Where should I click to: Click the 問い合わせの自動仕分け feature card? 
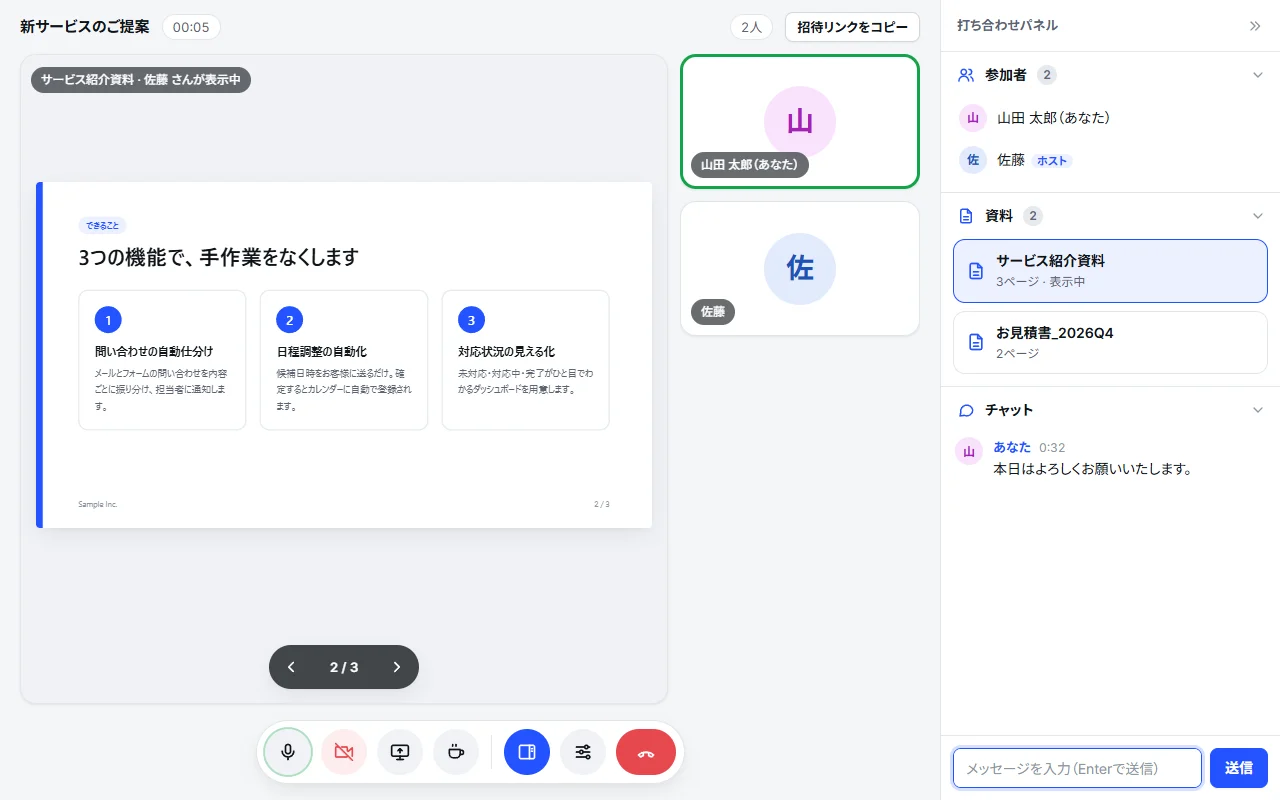click(162, 360)
